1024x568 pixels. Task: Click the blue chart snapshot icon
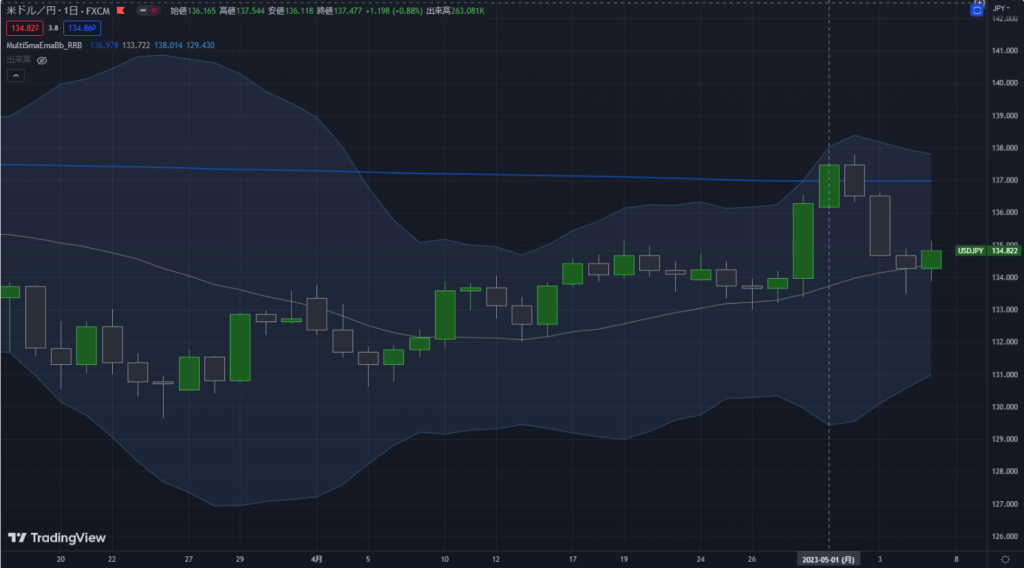[976, 8]
